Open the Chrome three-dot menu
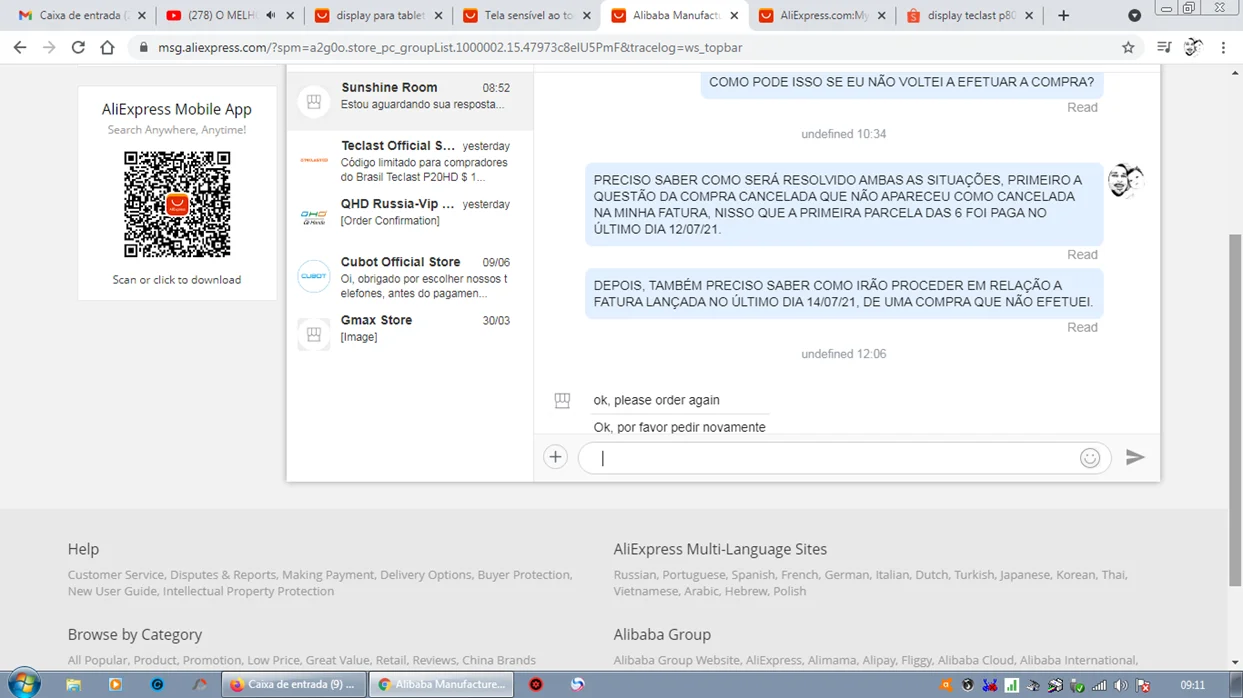1243x698 pixels. point(1223,47)
